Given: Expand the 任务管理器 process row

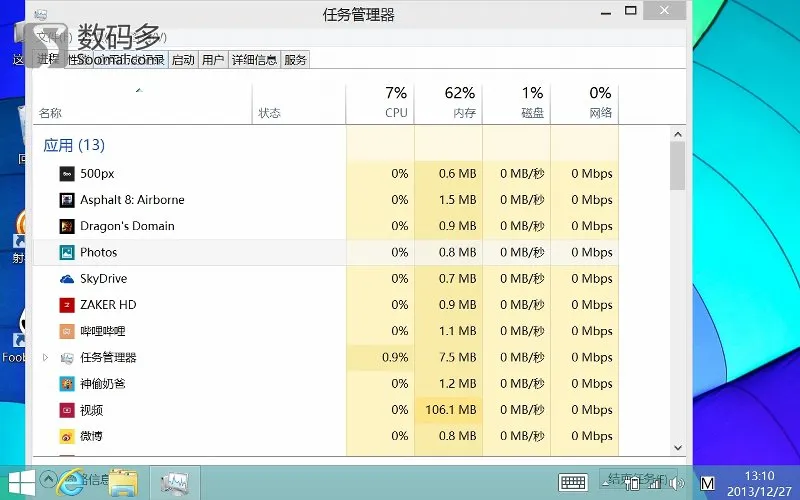Looking at the screenshot, I should pyautogui.click(x=45, y=358).
